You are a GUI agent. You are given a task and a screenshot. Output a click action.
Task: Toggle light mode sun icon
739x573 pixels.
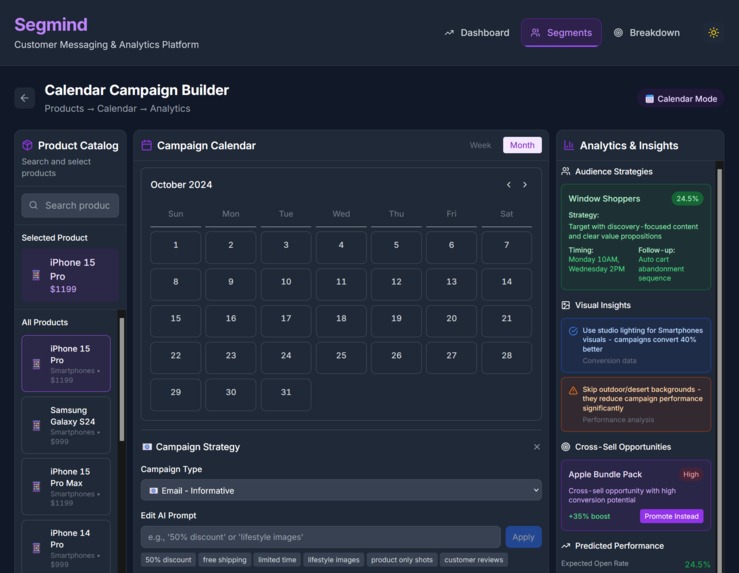[714, 33]
